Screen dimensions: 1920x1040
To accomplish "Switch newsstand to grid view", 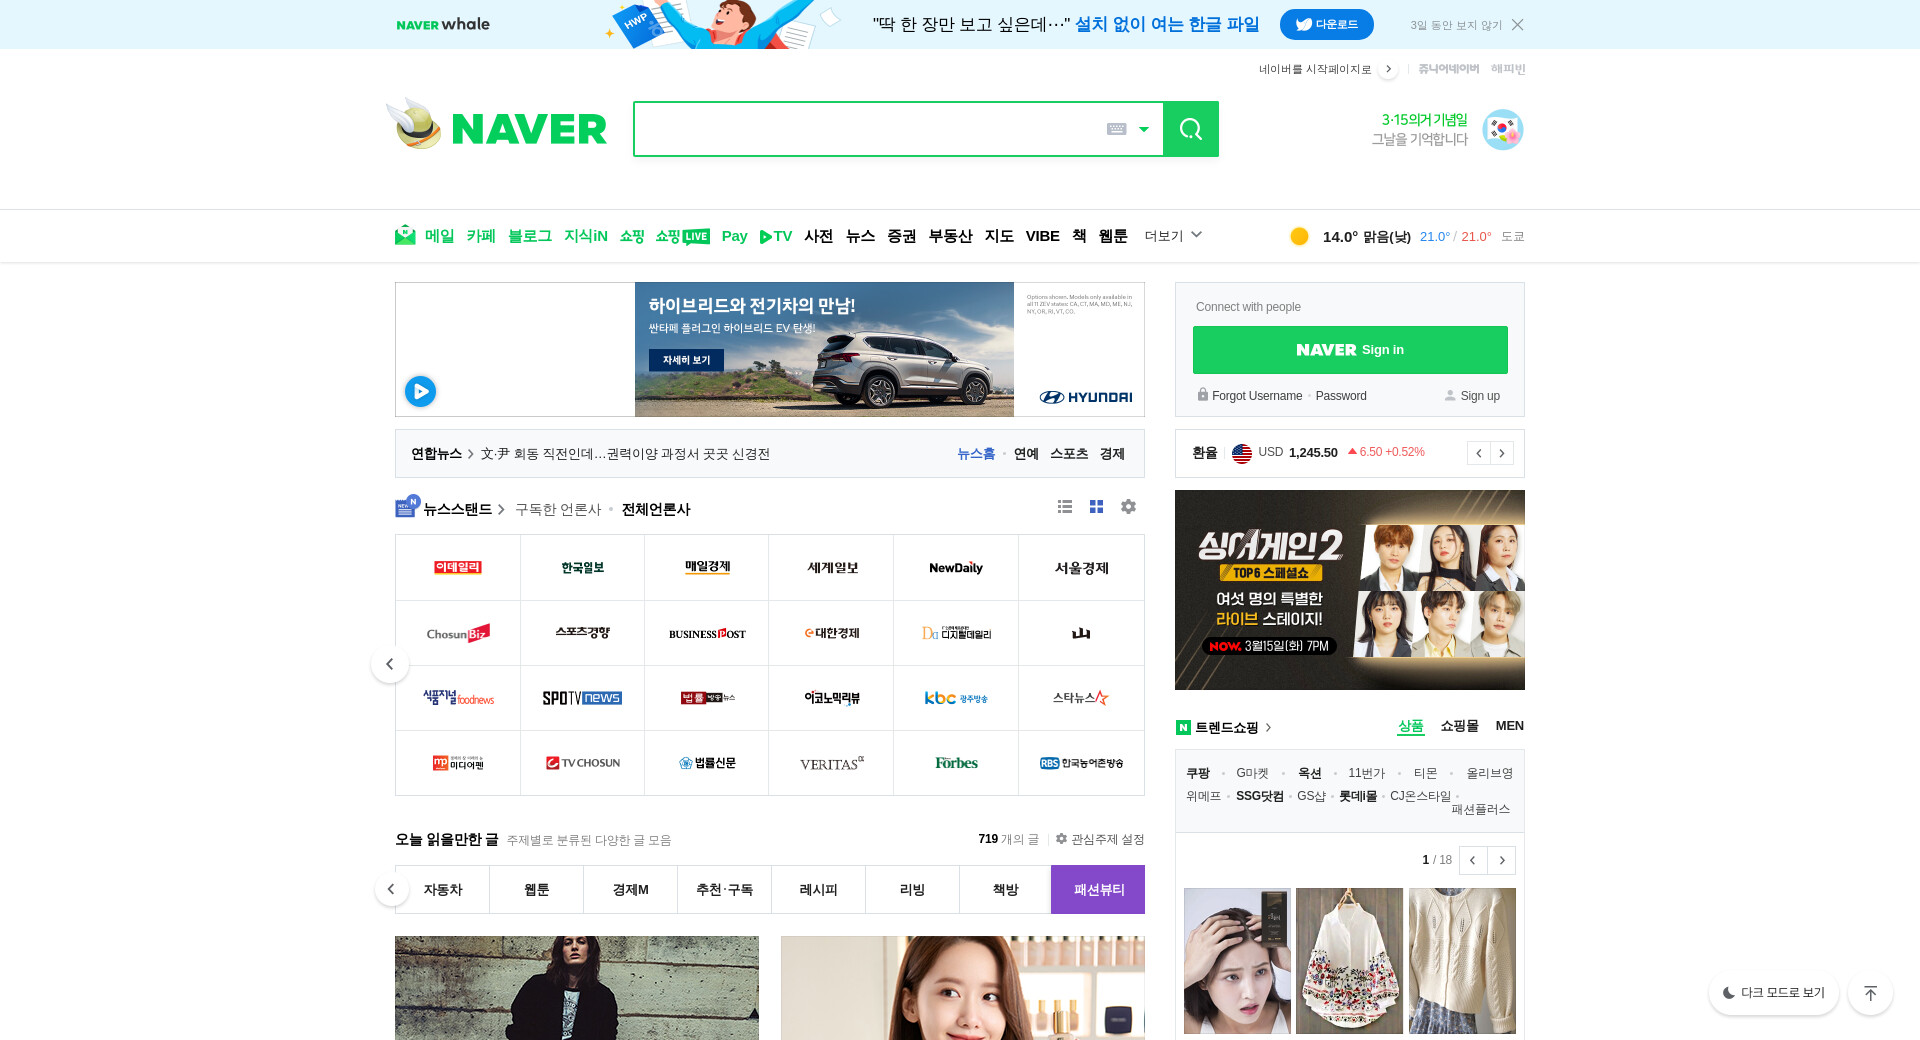I will click(x=1096, y=507).
